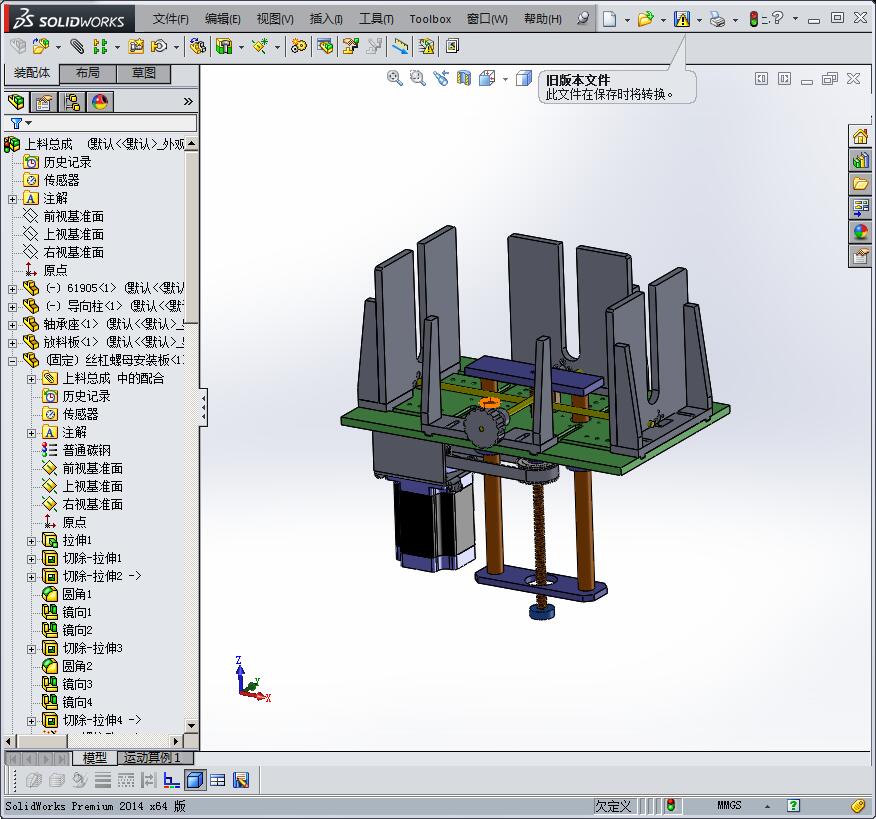Viewport: 876px width, 819px height.
Task: Switch to the ConfigurationManager tab
Action: point(72,102)
